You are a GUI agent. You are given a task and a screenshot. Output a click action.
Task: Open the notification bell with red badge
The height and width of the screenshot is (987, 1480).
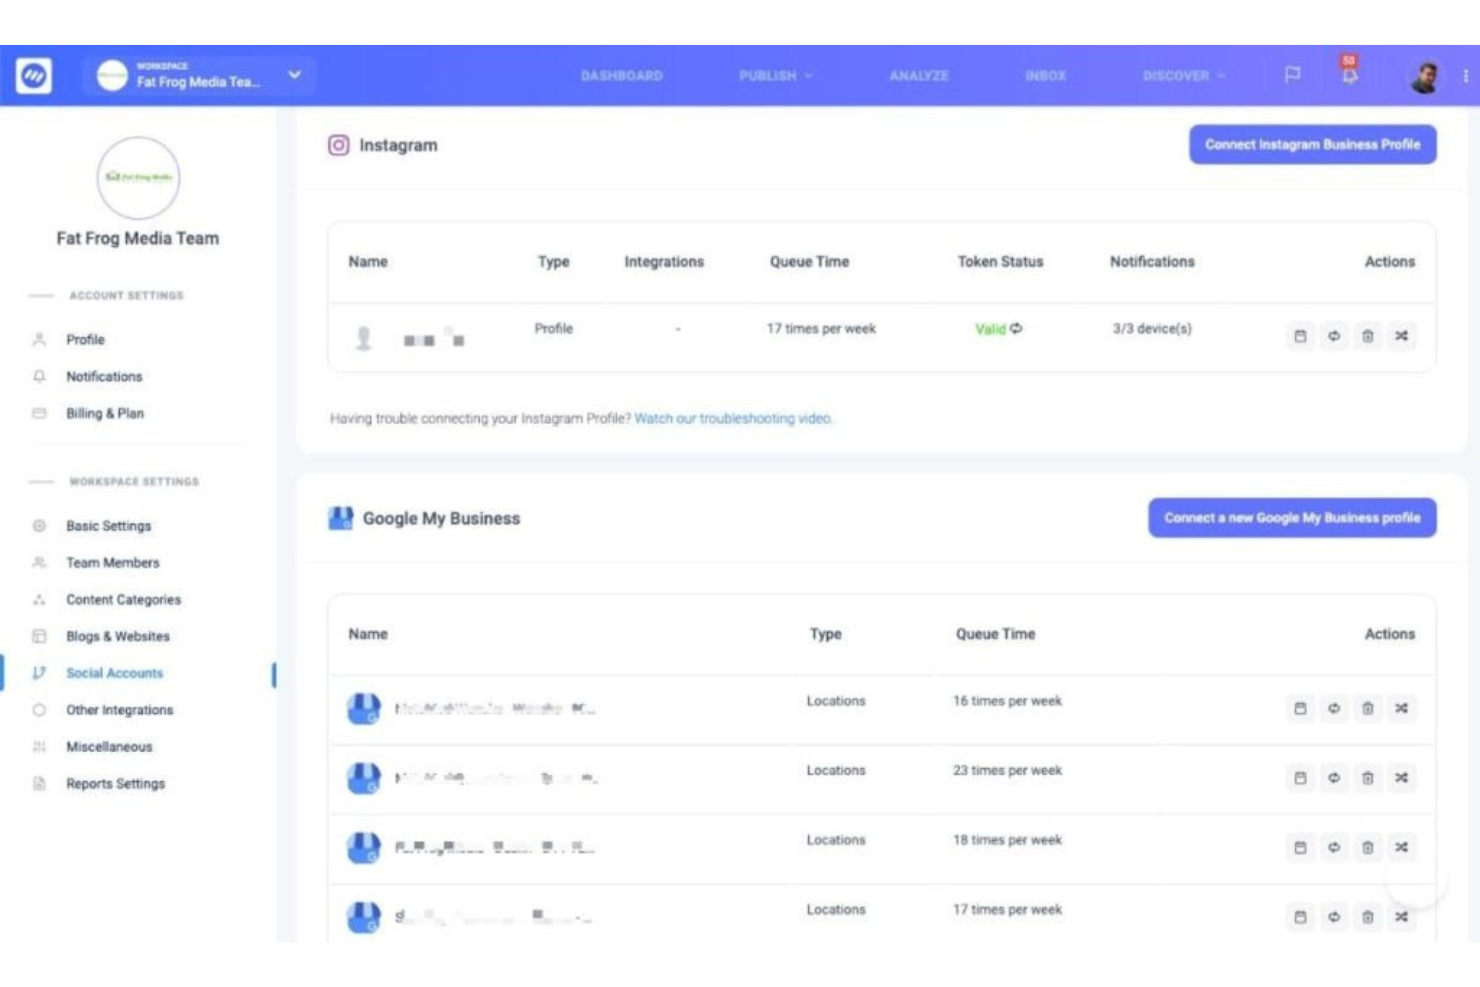pyautogui.click(x=1349, y=71)
